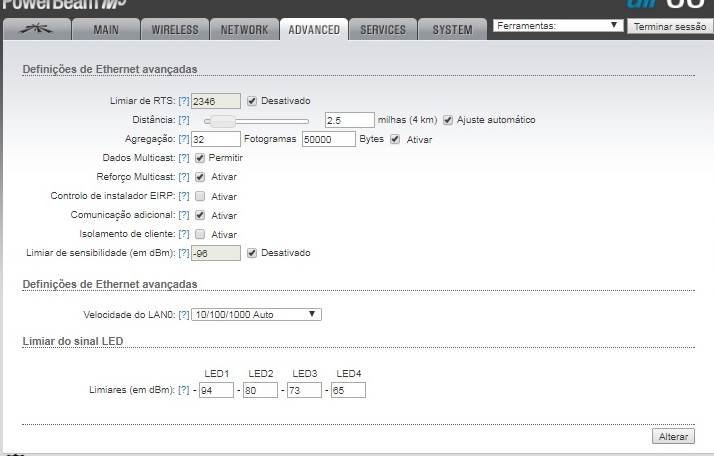
Task: Open the Ferramentas dropdown
Action: tap(558, 26)
